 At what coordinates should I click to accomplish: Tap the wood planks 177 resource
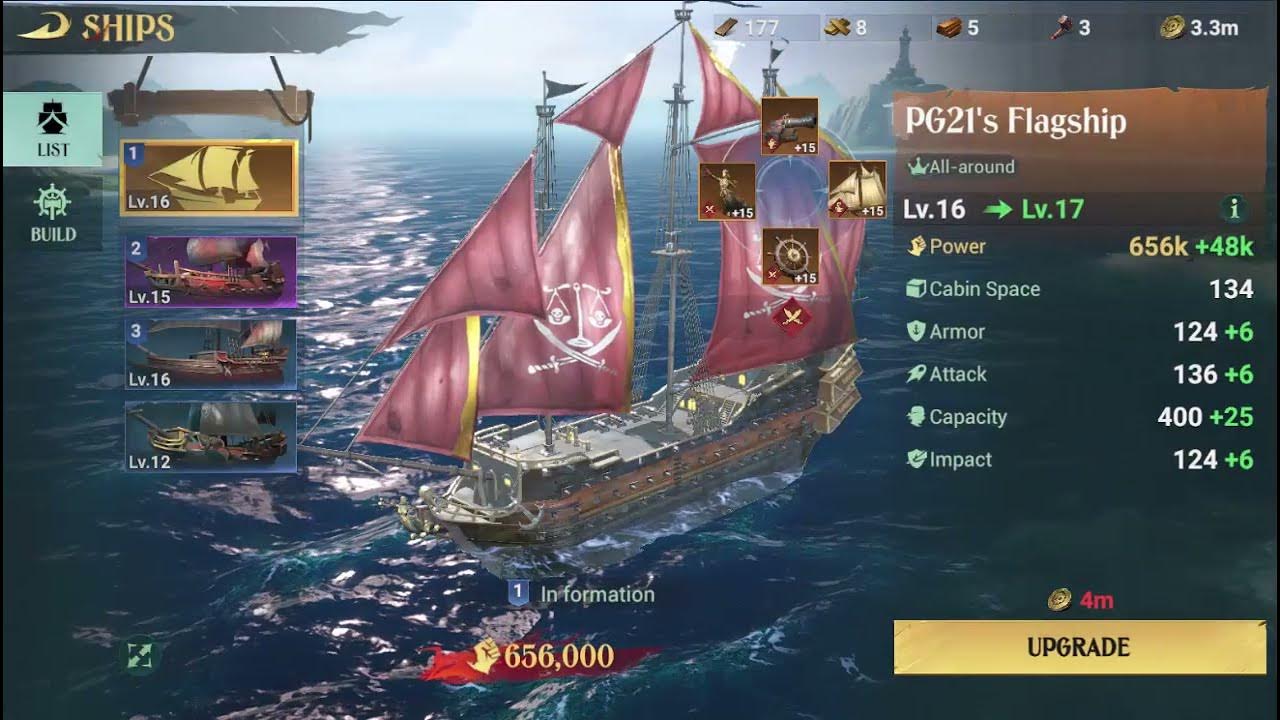[749, 28]
